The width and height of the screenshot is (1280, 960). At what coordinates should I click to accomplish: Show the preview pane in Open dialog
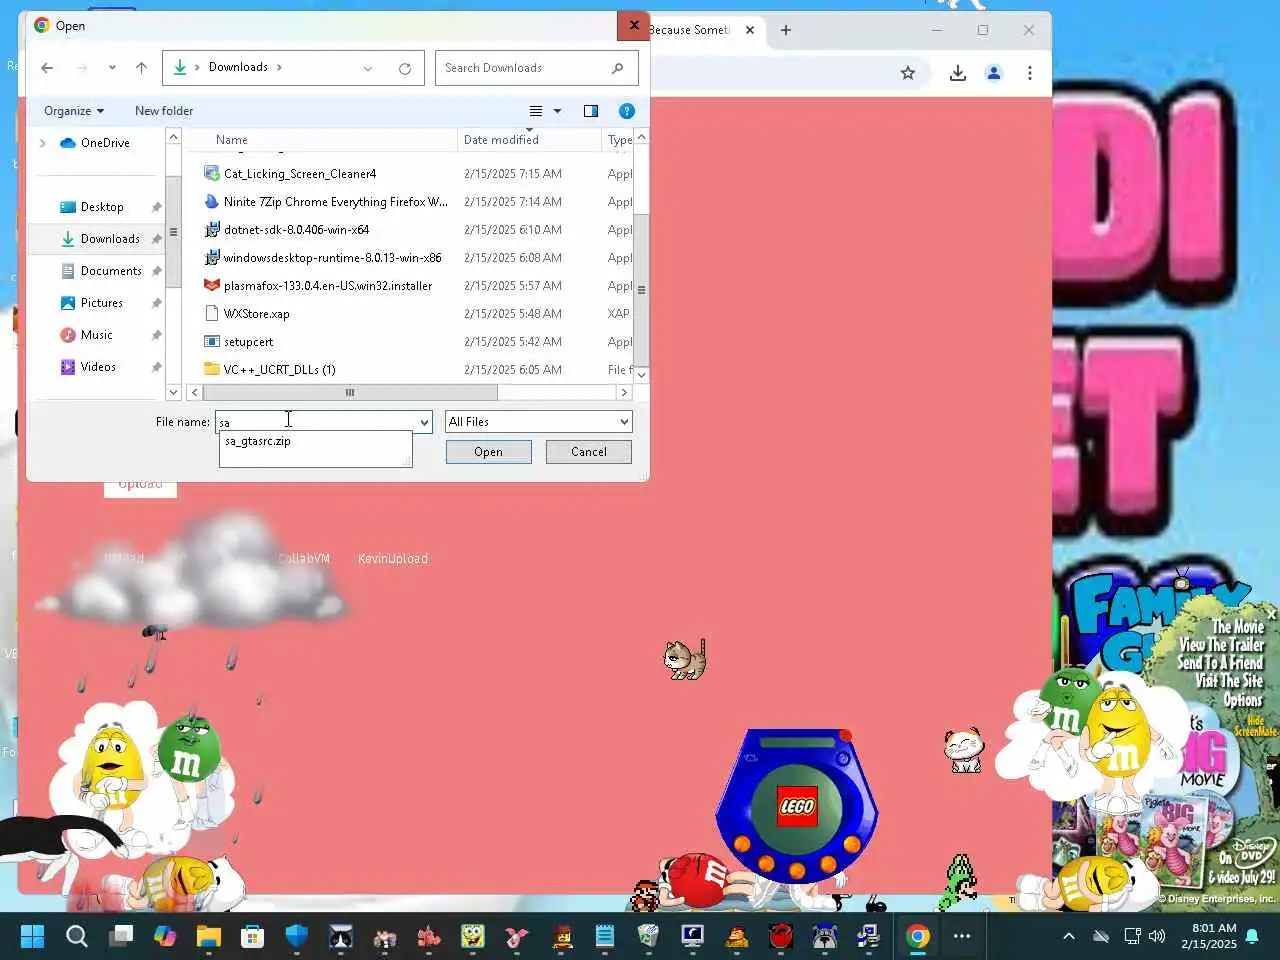click(591, 111)
